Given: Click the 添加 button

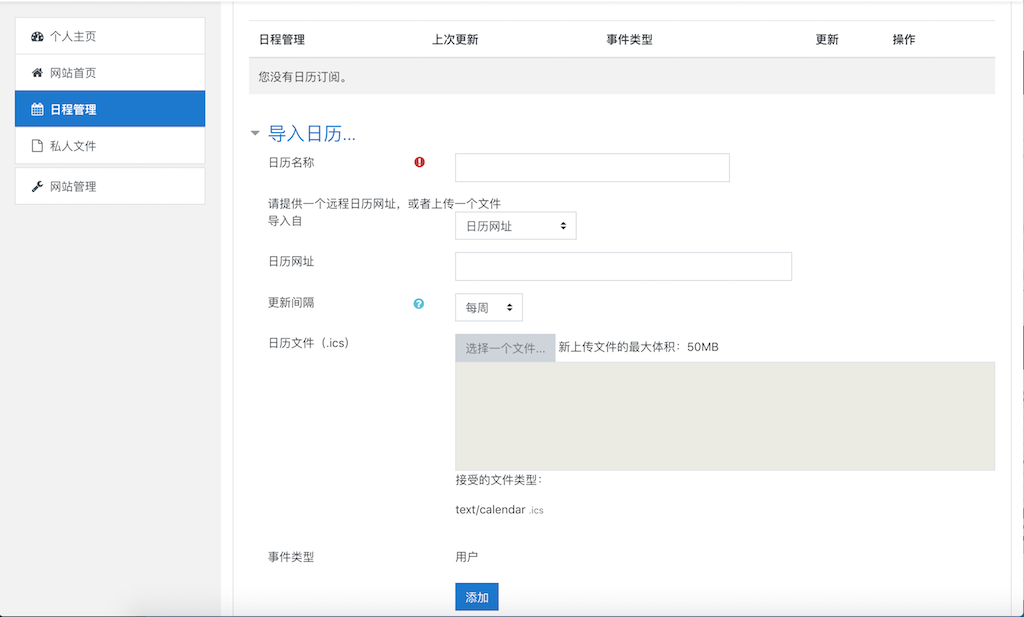Looking at the screenshot, I should (x=477, y=597).
